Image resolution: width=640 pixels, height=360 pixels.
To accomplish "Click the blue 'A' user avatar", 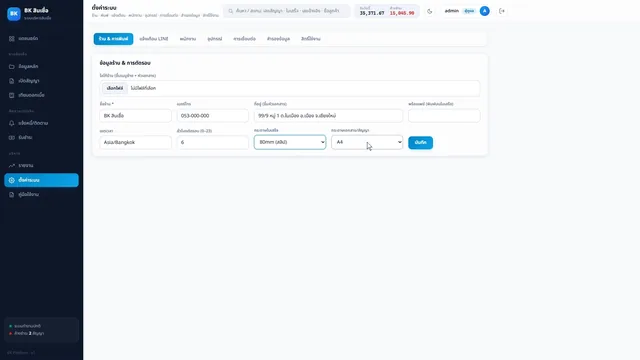I will point(484,11).
